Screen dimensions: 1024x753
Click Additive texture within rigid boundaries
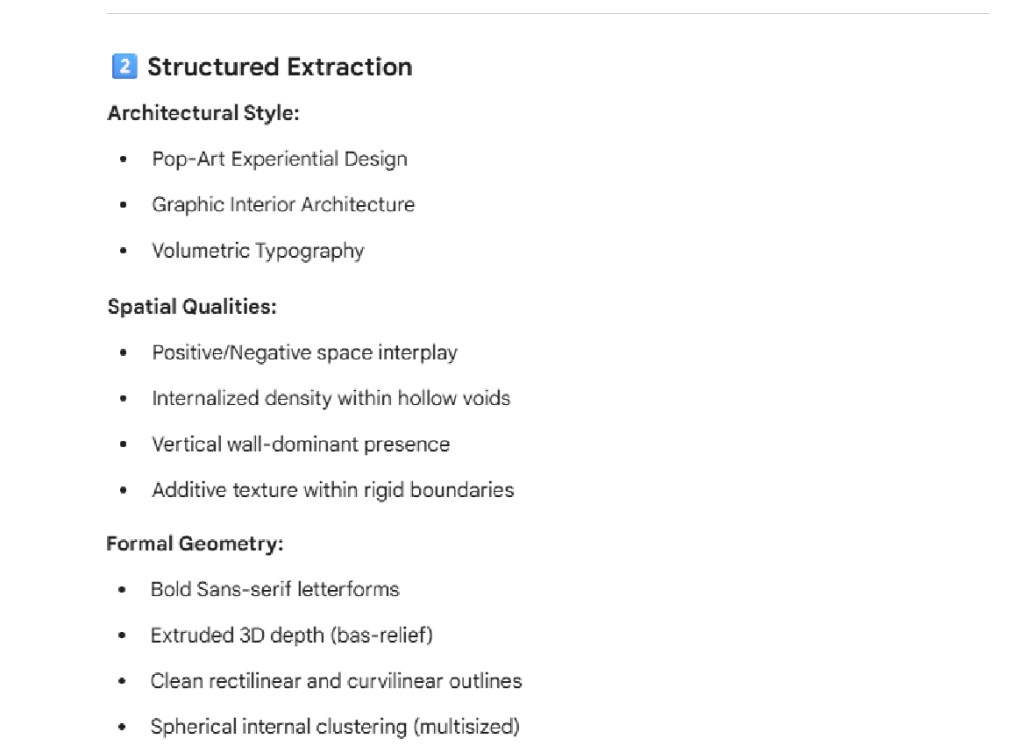[x=333, y=491]
